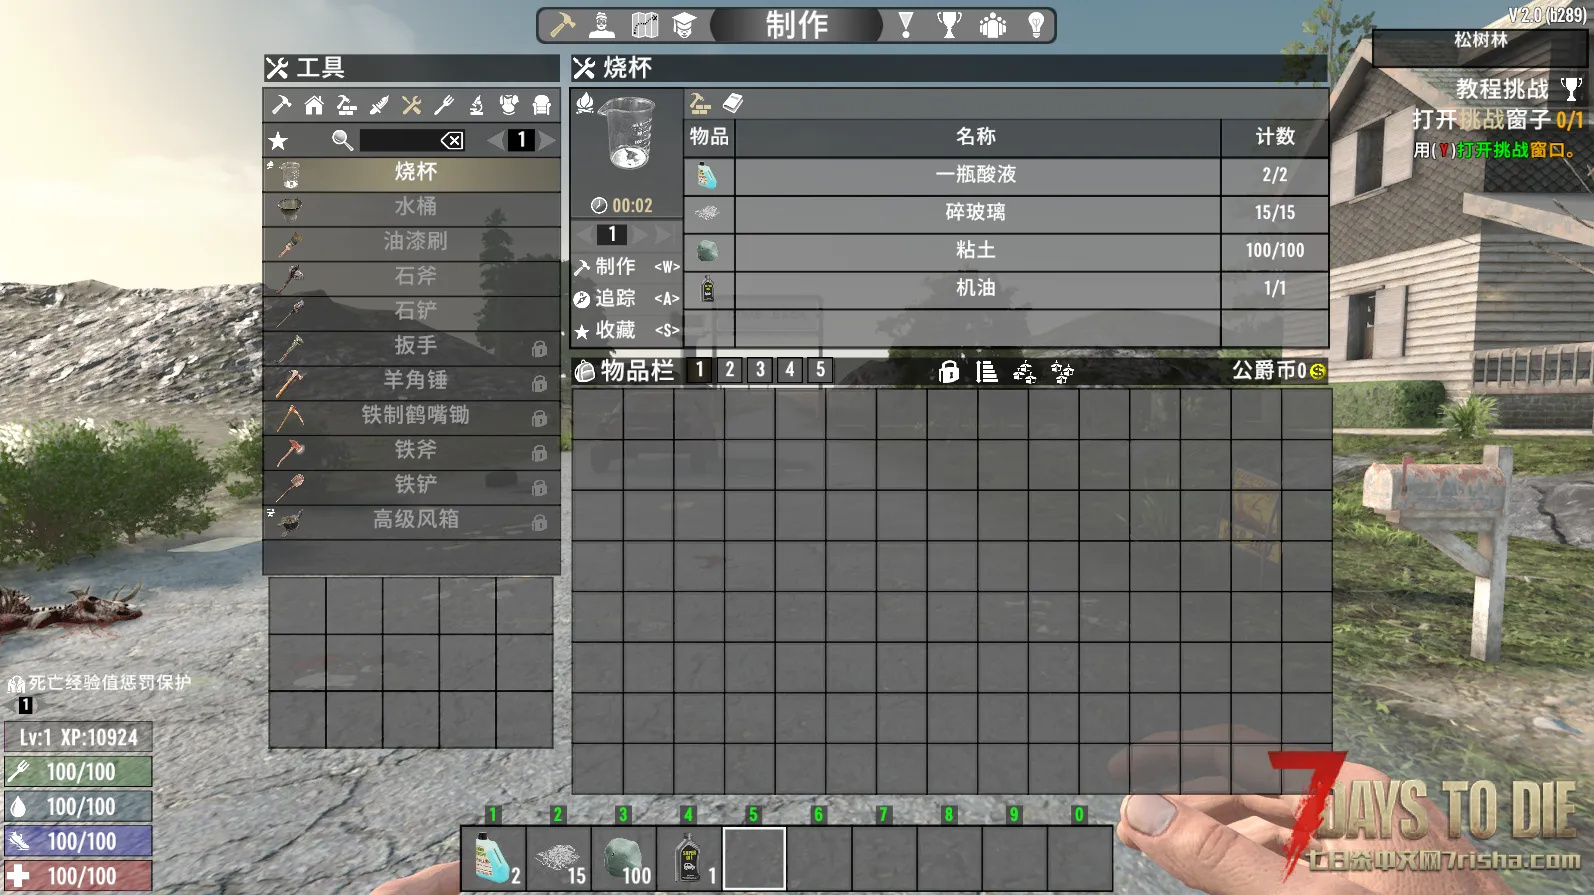Show ingredients tab with hammer-bricks icon
The image size is (1594, 895).
[x=700, y=103]
